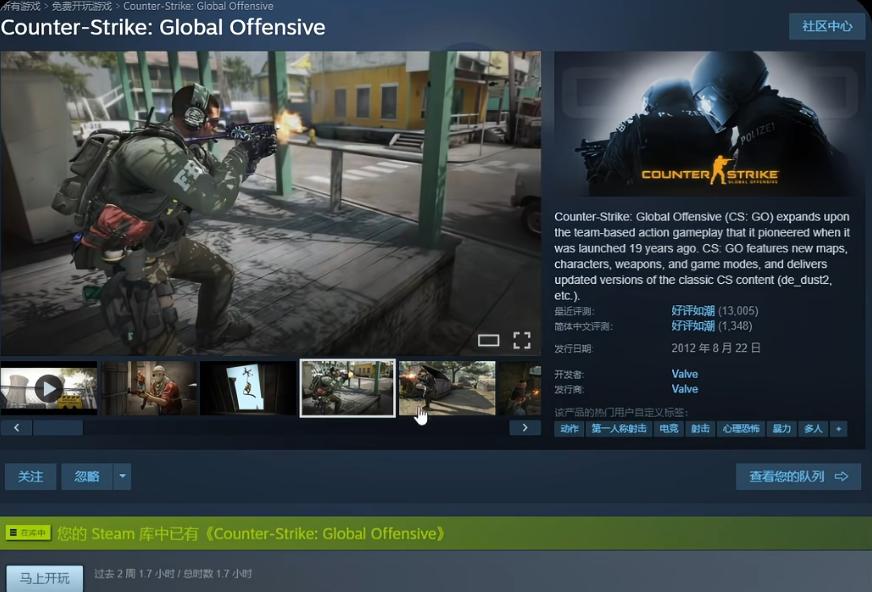Click the Counter-Strike: Global Offensive page title
Screen dimensions: 872x592
click(x=163, y=27)
